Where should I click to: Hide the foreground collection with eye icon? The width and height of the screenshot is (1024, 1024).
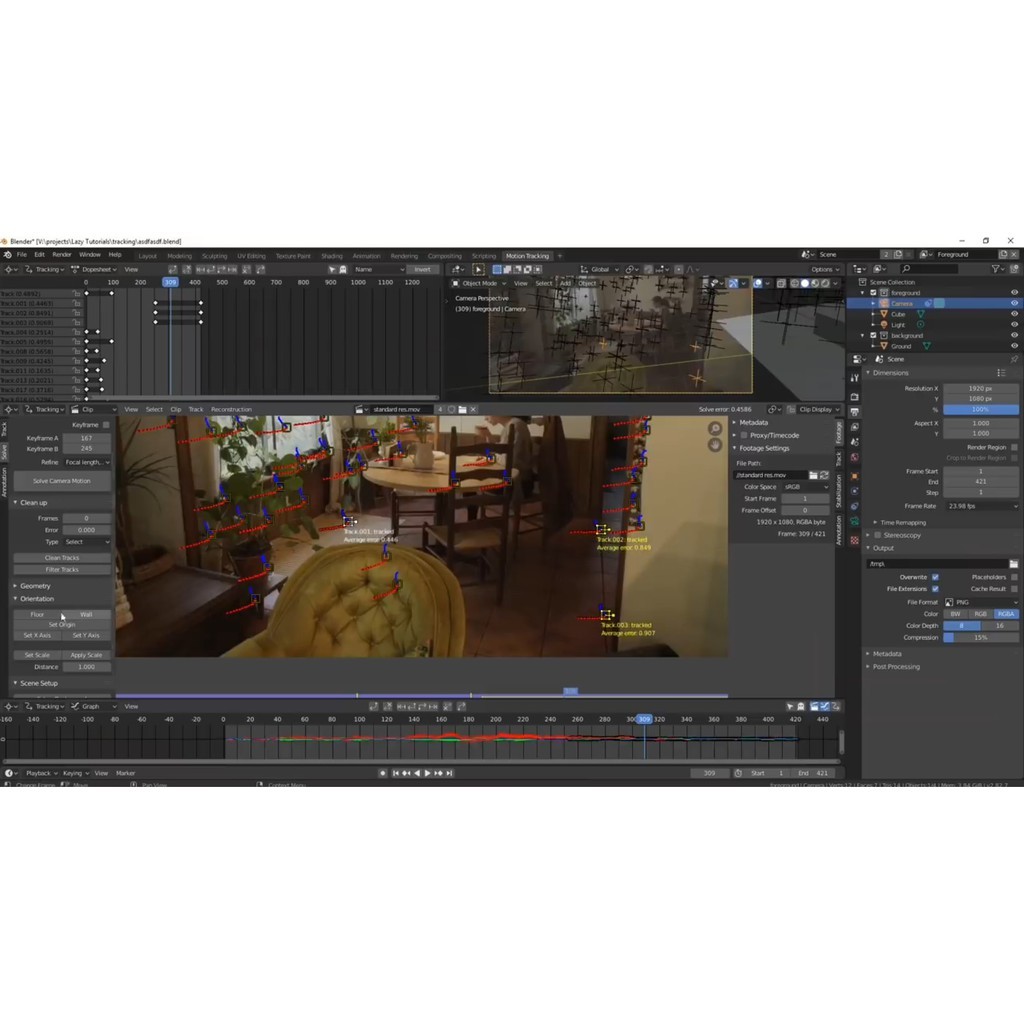pyautogui.click(x=1014, y=293)
